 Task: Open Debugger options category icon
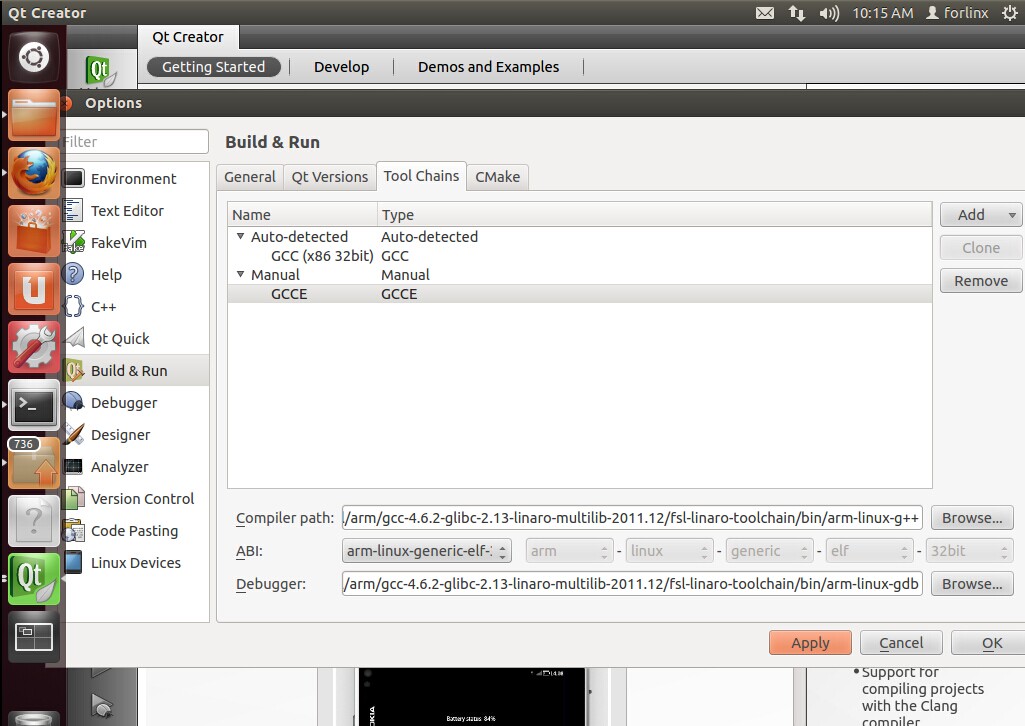(74, 402)
